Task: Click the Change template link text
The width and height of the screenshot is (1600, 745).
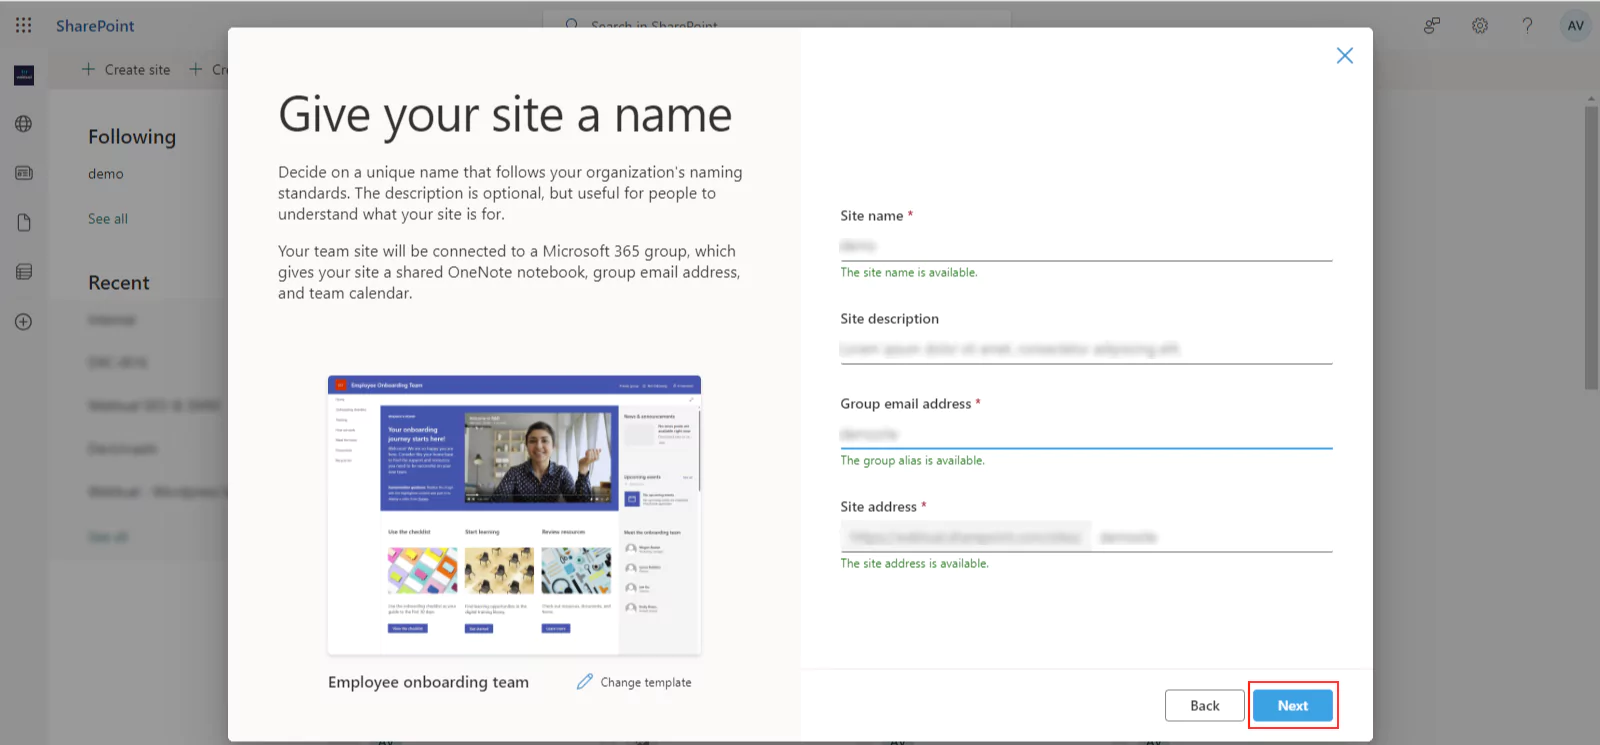Action: pos(646,683)
